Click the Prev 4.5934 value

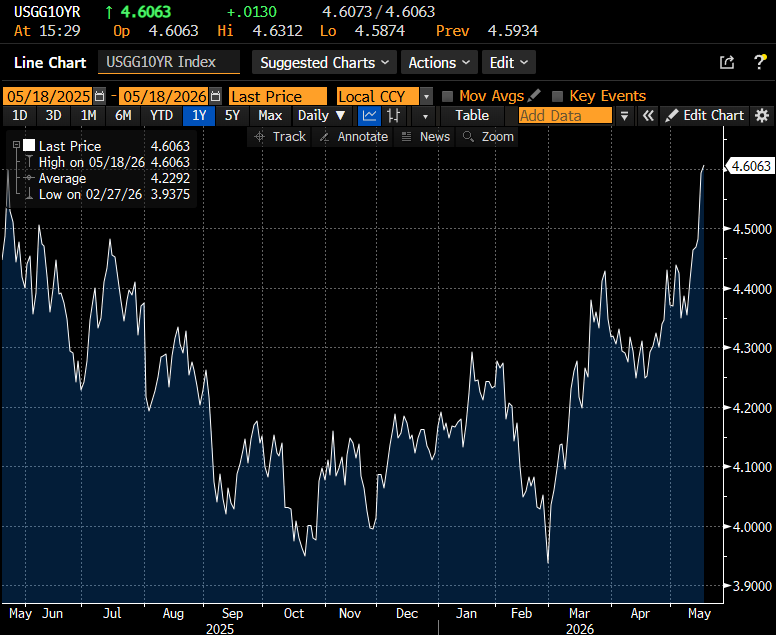pyautogui.click(x=513, y=31)
